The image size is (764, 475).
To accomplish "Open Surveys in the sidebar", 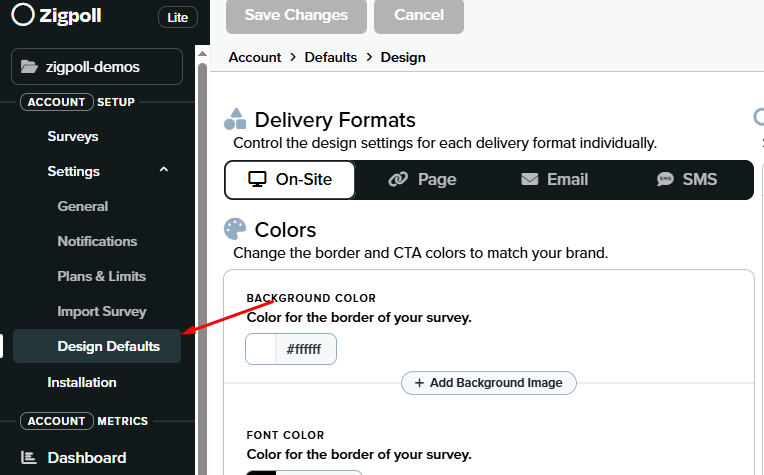I will pyautogui.click(x=73, y=136).
